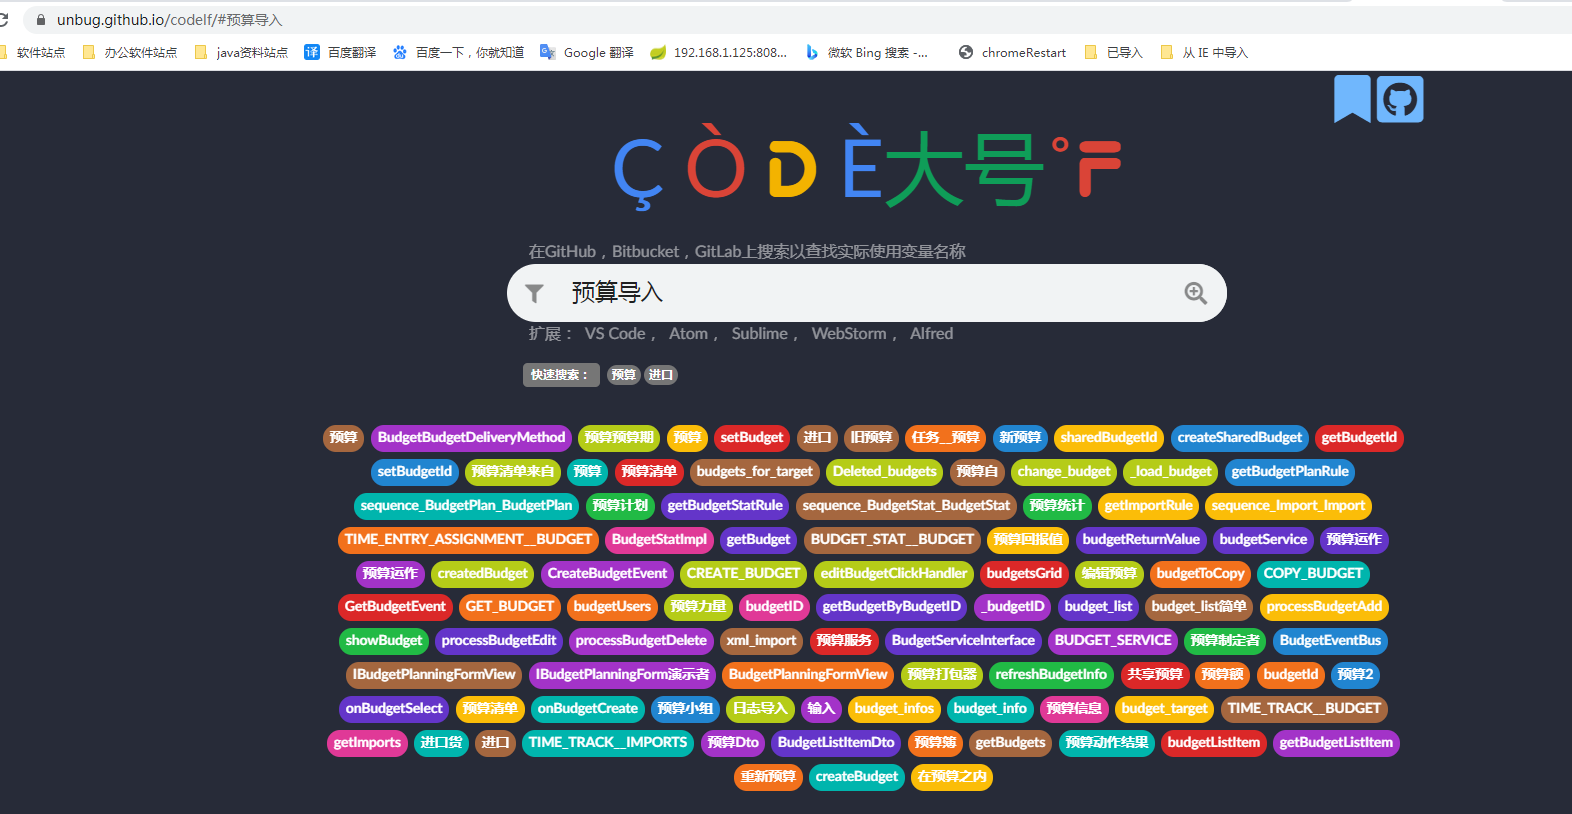This screenshot has height=814, width=1572.
Task: Open the 192.168.1.125 bookmark
Action: pyautogui.click(x=719, y=52)
